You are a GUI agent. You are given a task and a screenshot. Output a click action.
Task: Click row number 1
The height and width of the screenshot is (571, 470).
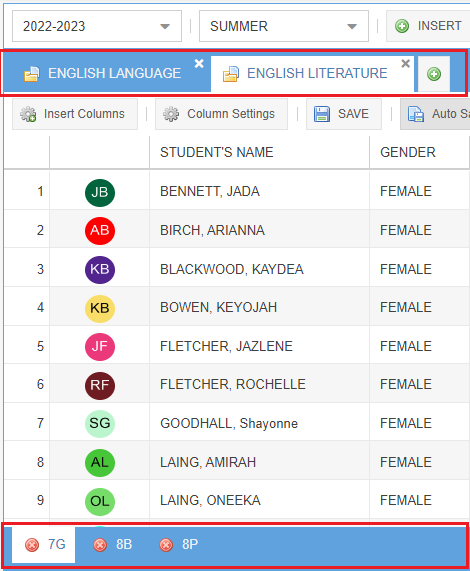click(x=40, y=192)
